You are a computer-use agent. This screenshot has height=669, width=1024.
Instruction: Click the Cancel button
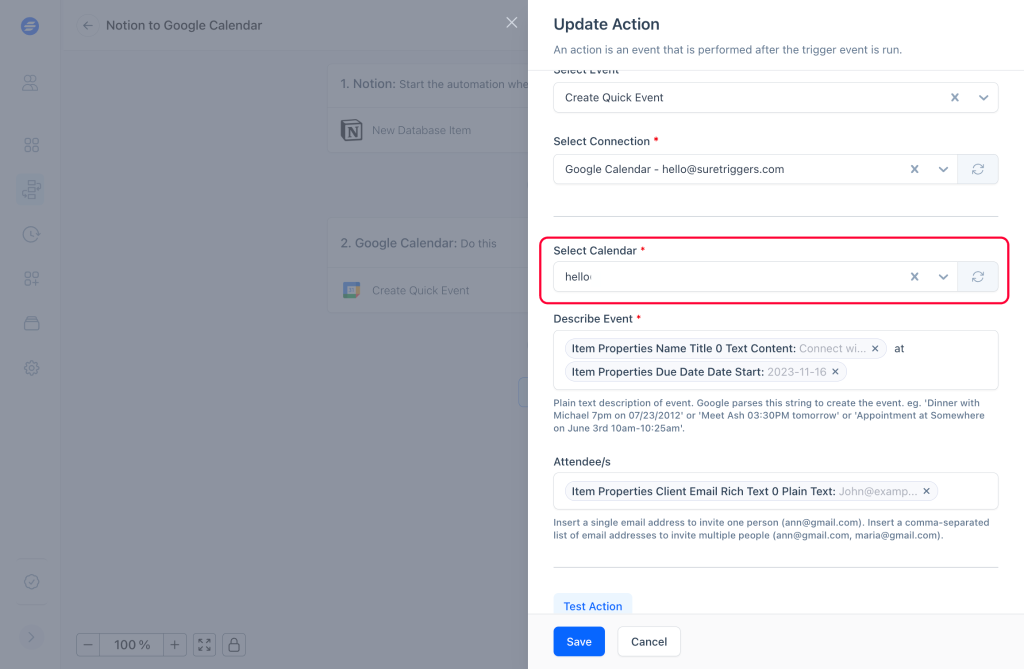tap(648, 642)
